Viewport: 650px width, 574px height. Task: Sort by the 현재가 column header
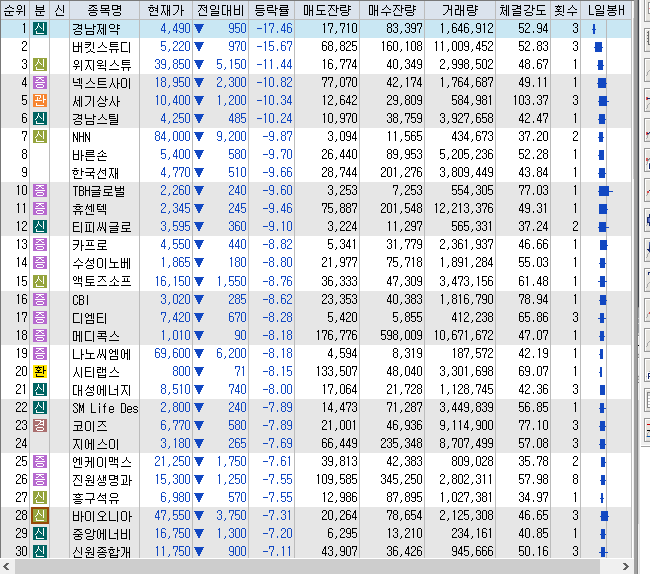[166, 10]
